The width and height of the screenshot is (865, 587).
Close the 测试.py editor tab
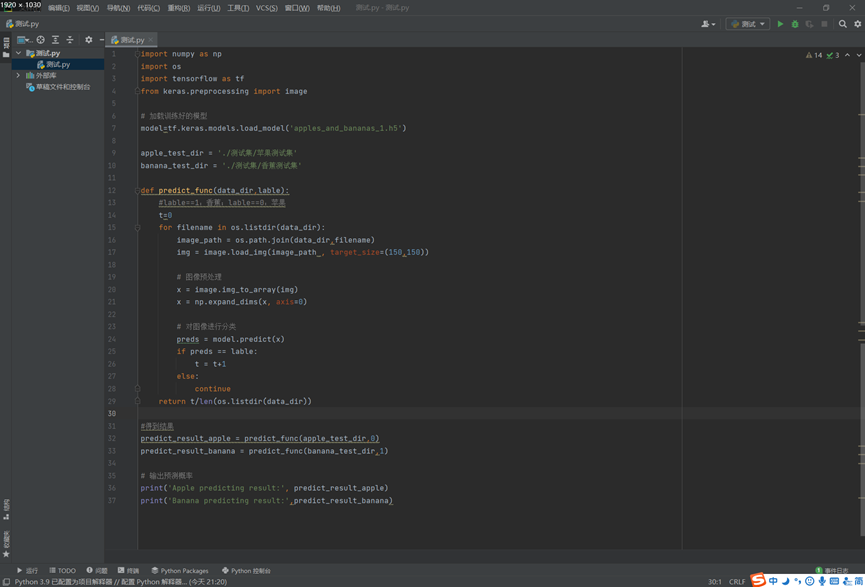click(x=151, y=40)
